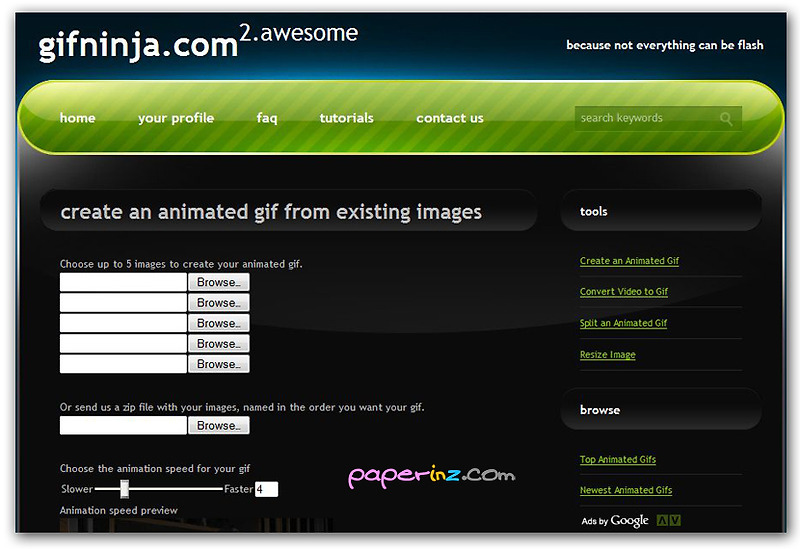This screenshot has height=549, width=800.
Task: Click 'create an animated gif from existing images' heading
Action: (x=271, y=212)
